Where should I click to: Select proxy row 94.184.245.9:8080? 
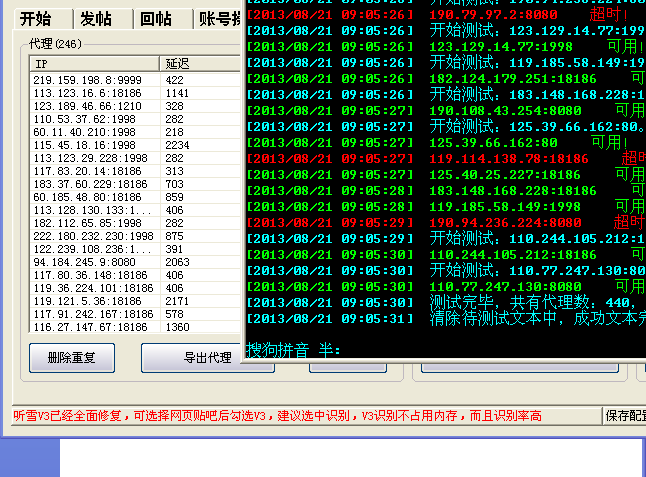(94, 262)
